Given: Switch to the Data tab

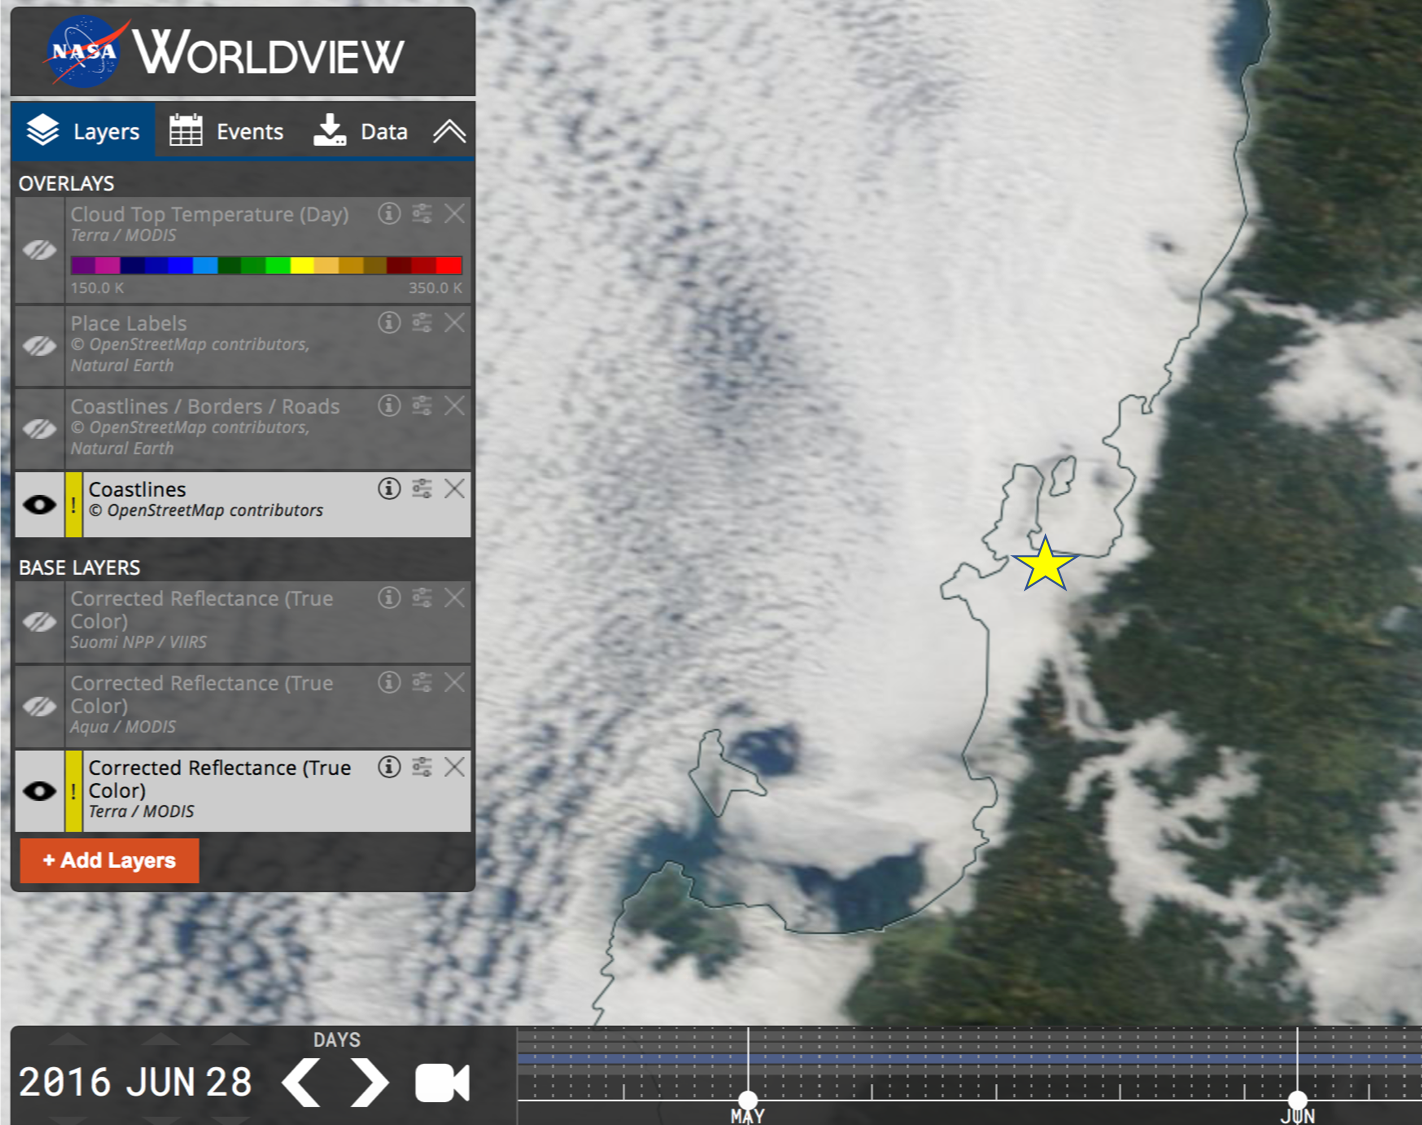Looking at the screenshot, I should pos(360,131).
